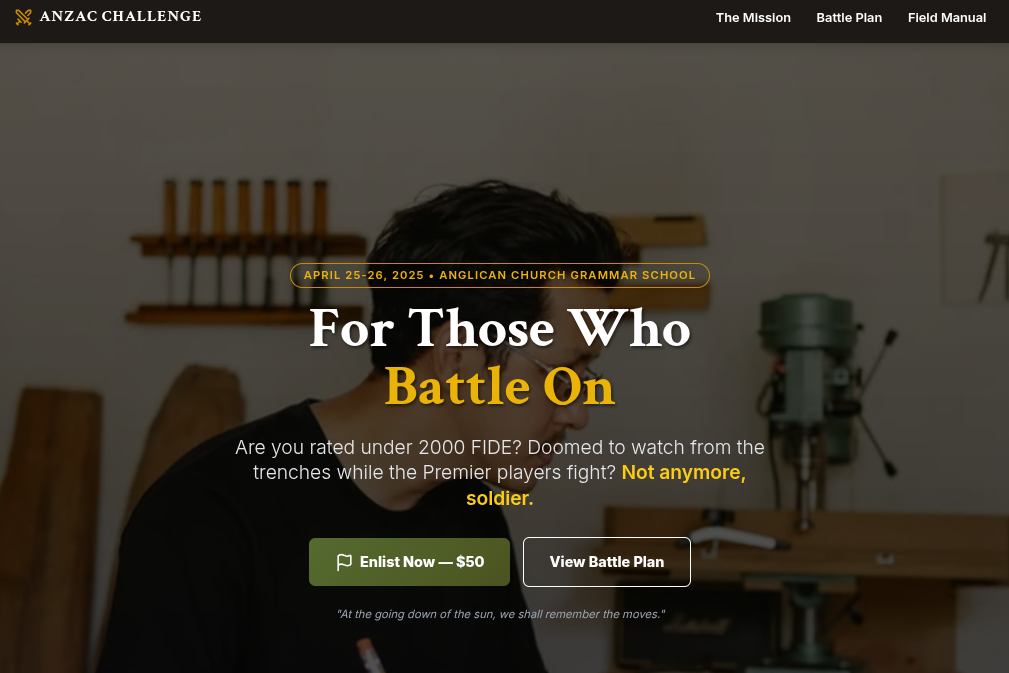Click the crossed swords logo icon
Image resolution: width=1009 pixels, height=673 pixels.
click(x=23, y=17)
